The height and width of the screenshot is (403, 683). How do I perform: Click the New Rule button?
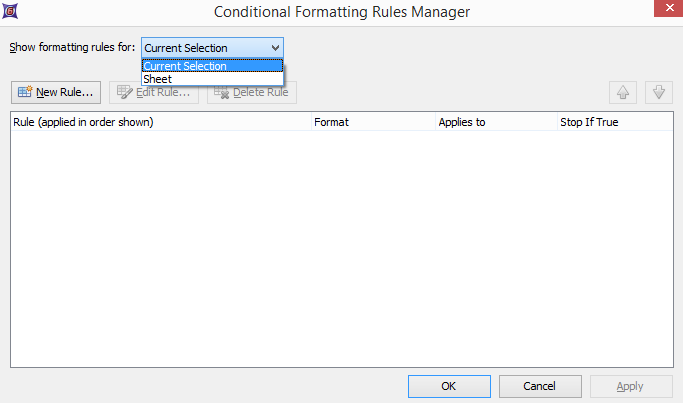[56, 92]
